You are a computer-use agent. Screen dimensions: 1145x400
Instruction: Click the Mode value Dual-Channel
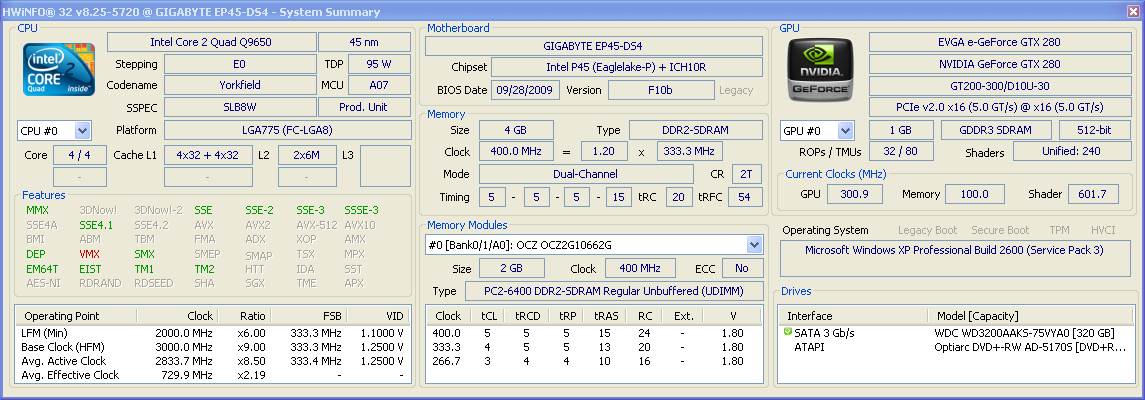tap(586, 174)
